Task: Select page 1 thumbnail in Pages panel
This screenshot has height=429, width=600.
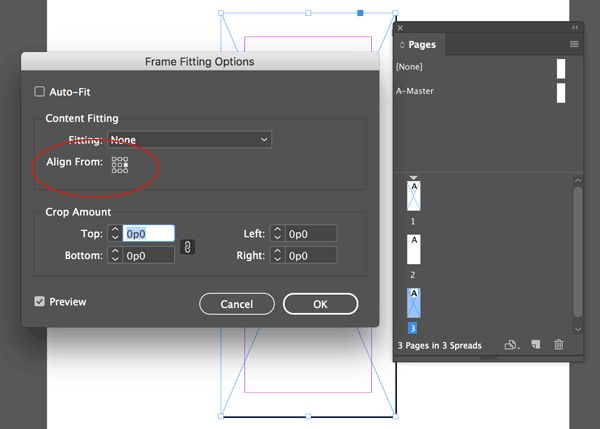Action: click(414, 196)
